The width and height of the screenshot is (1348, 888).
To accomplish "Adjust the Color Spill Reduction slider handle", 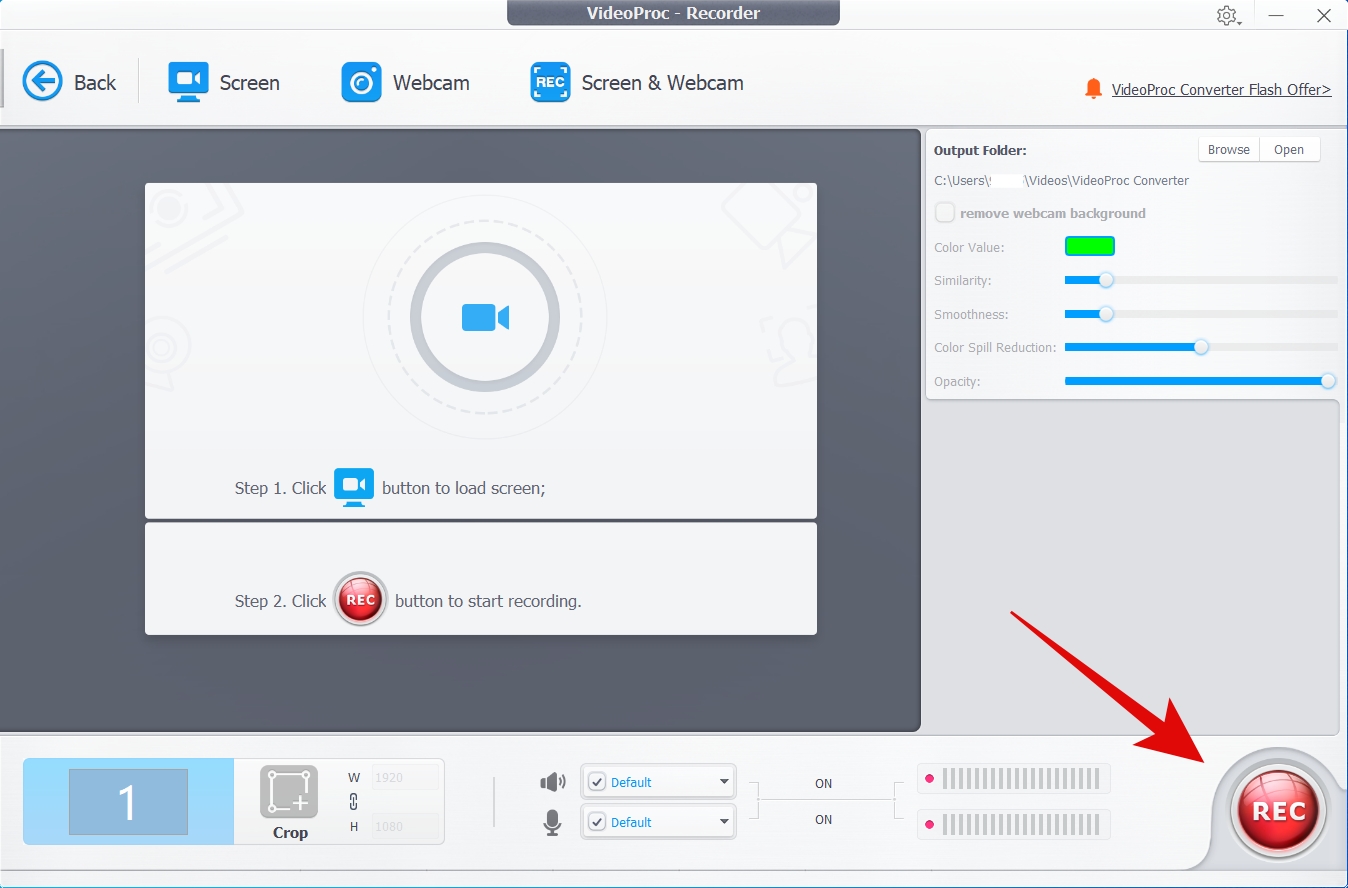I will 1201,347.
